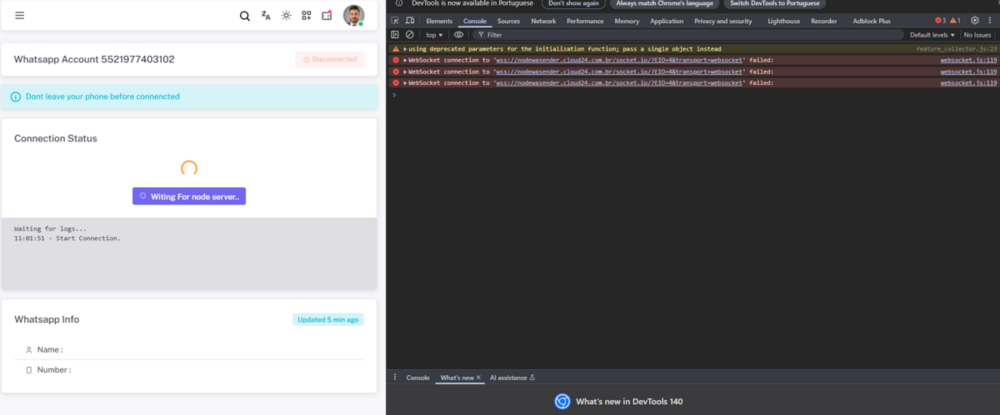Viewport: 1000px width, 415px height.
Task: Toggle the device toolbar icon in DevTools
Action: (410, 21)
